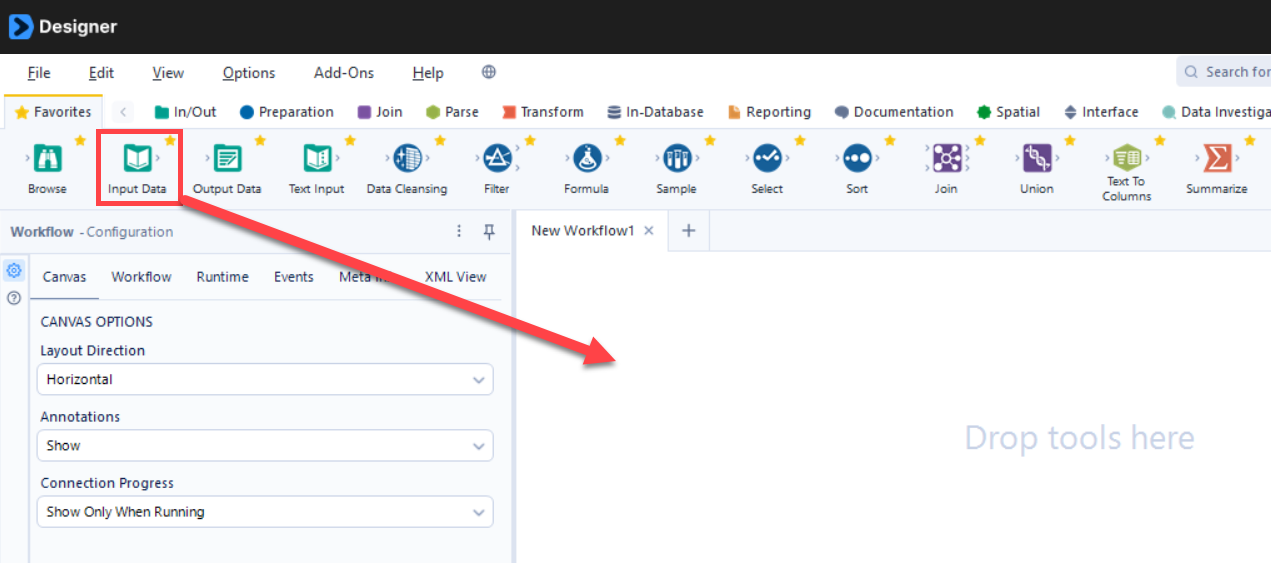Open the Annotations dropdown
The image size is (1271, 563).
tap(265, 445)
